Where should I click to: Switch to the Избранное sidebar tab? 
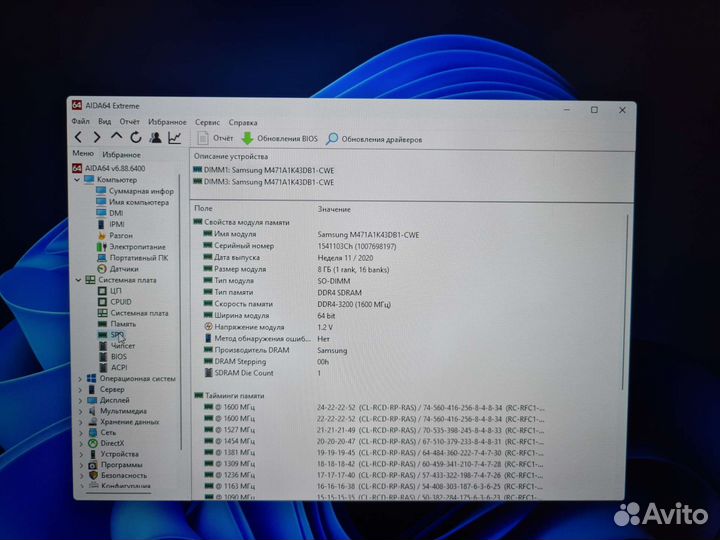[121, 155]
